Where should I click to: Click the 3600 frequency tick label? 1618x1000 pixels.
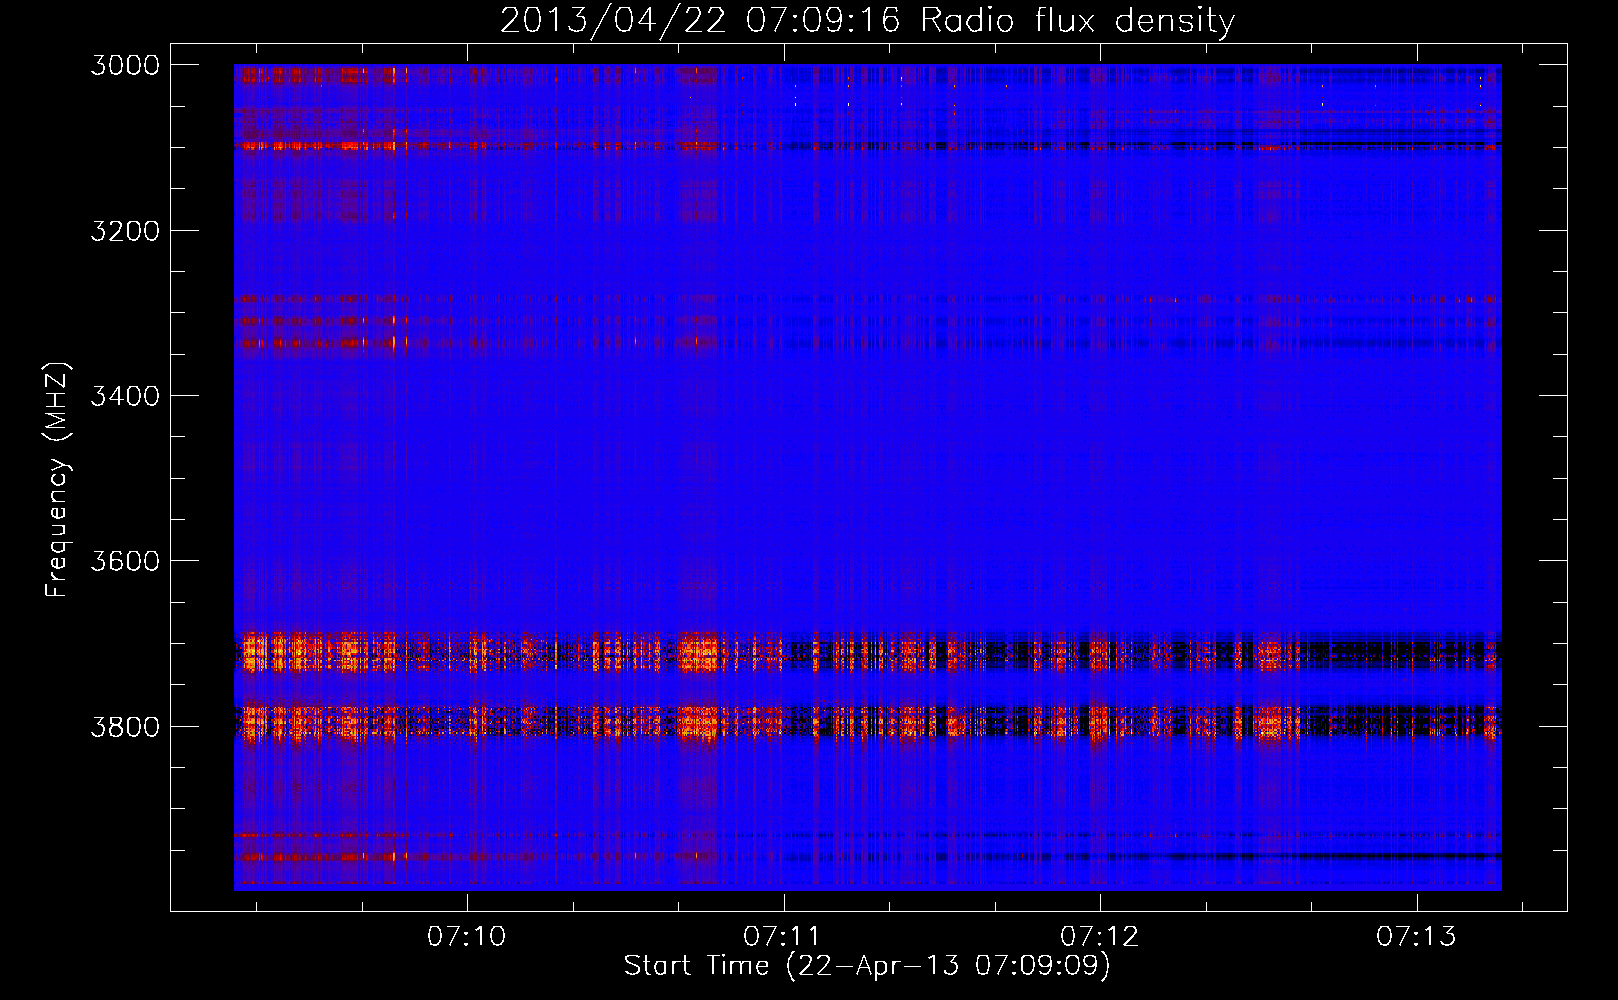[125, 561]
